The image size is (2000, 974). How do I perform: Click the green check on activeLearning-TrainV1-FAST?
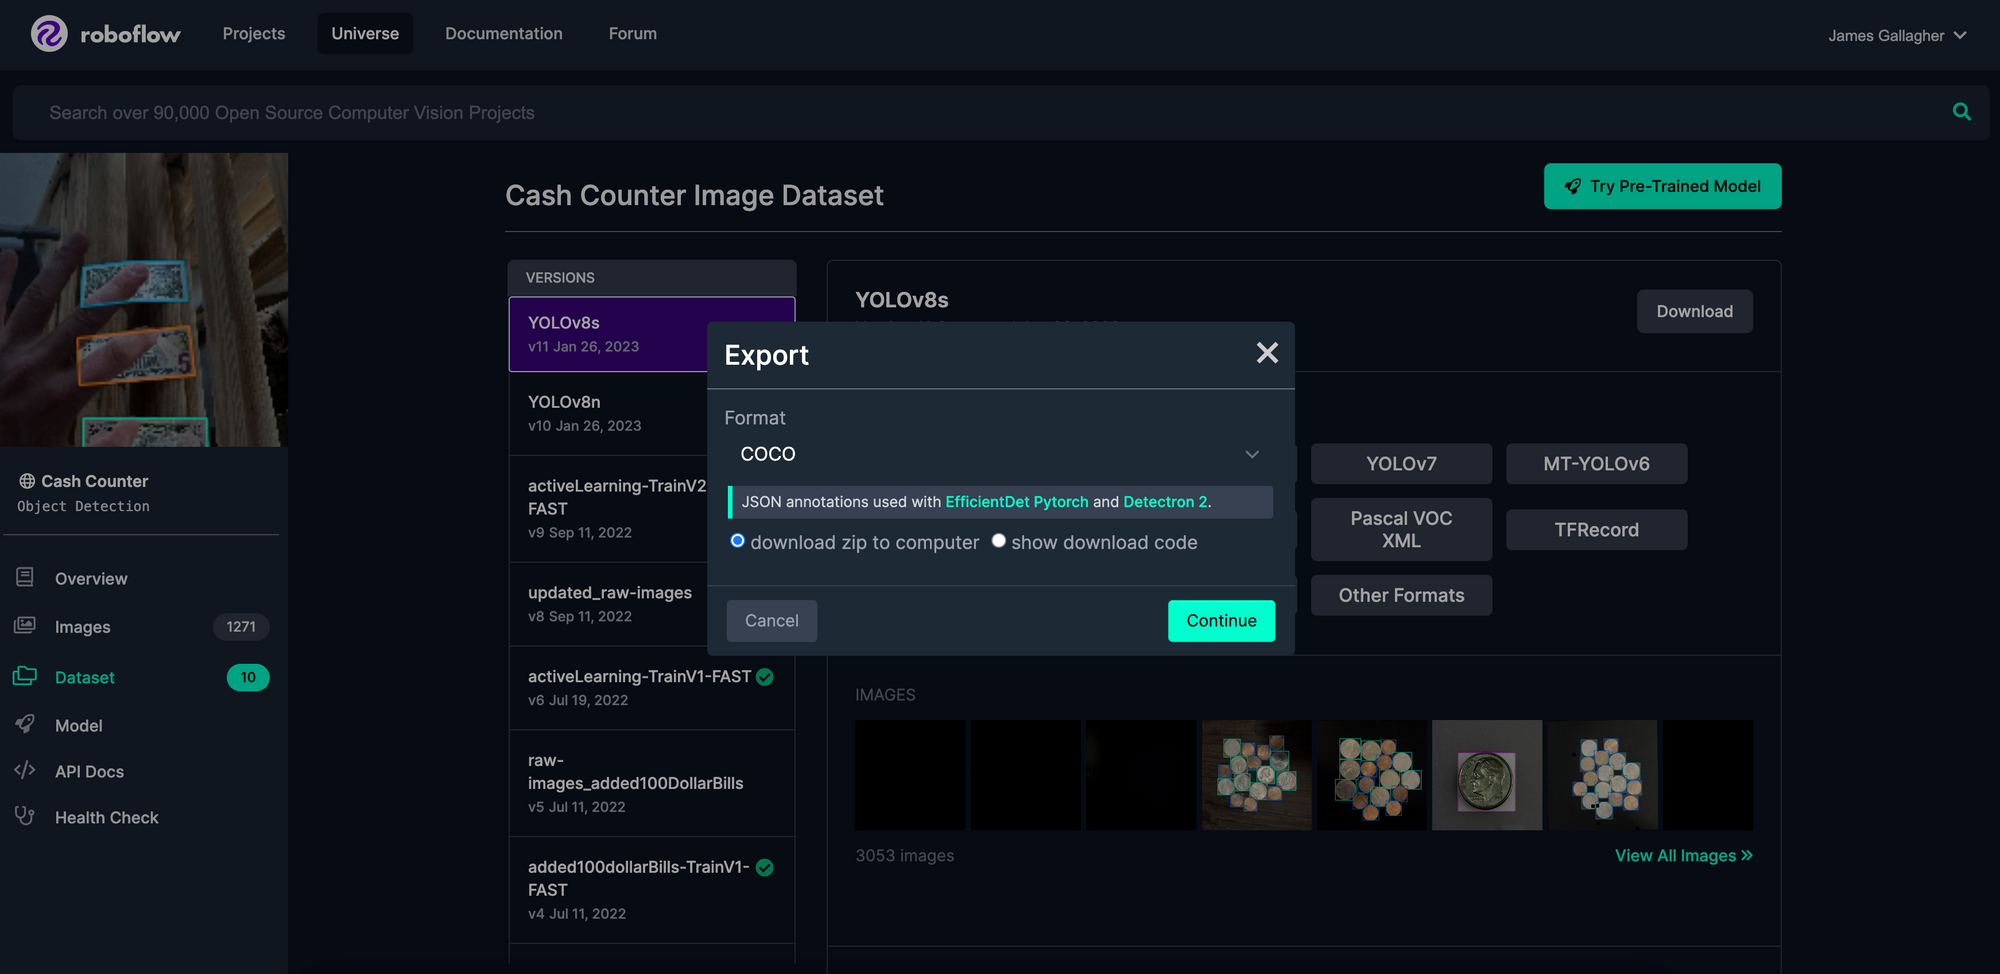(765, 677)
